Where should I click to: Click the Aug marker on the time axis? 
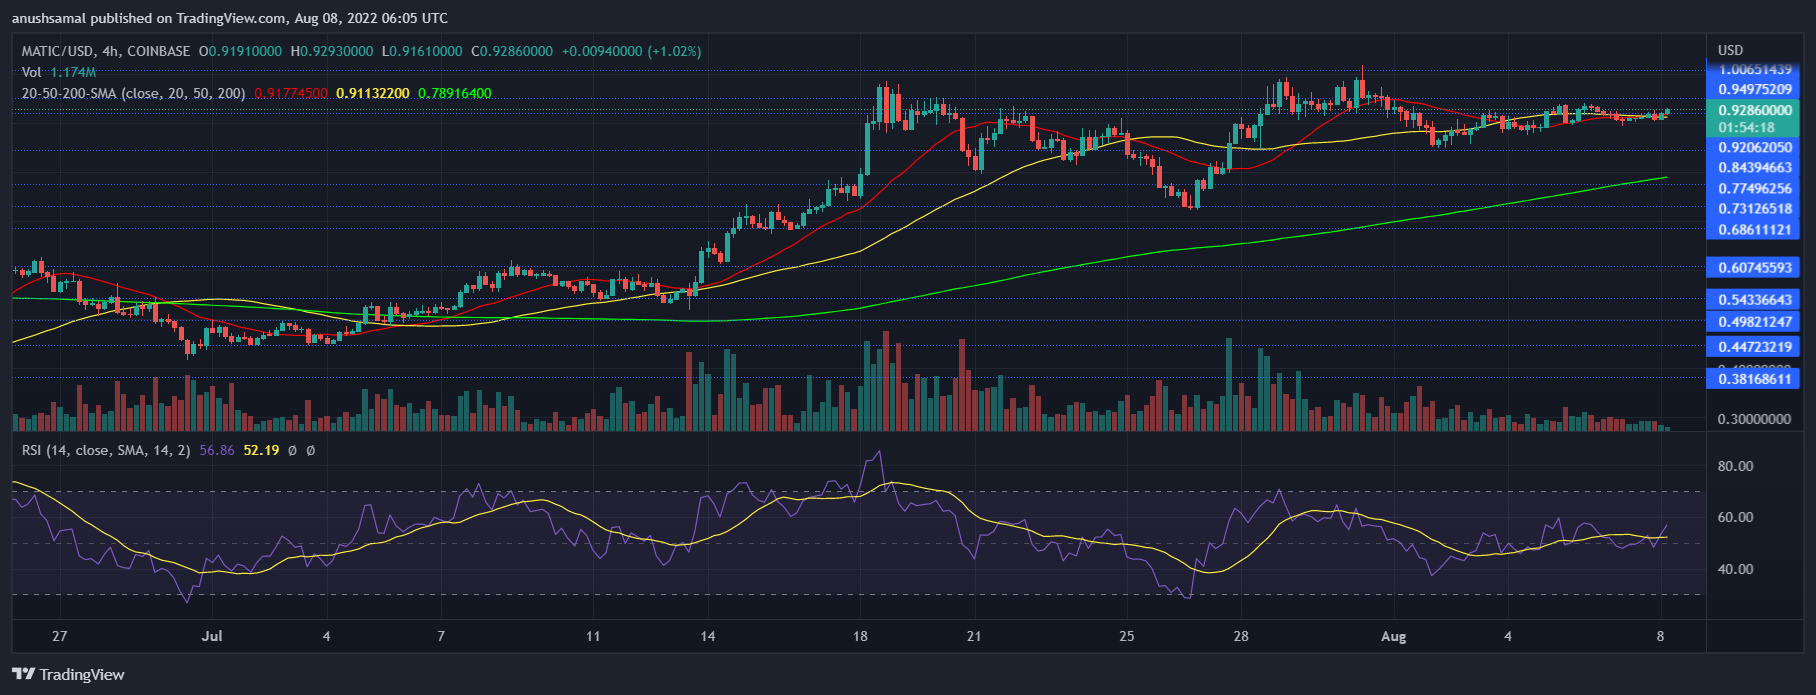(x=1393, y=636)
